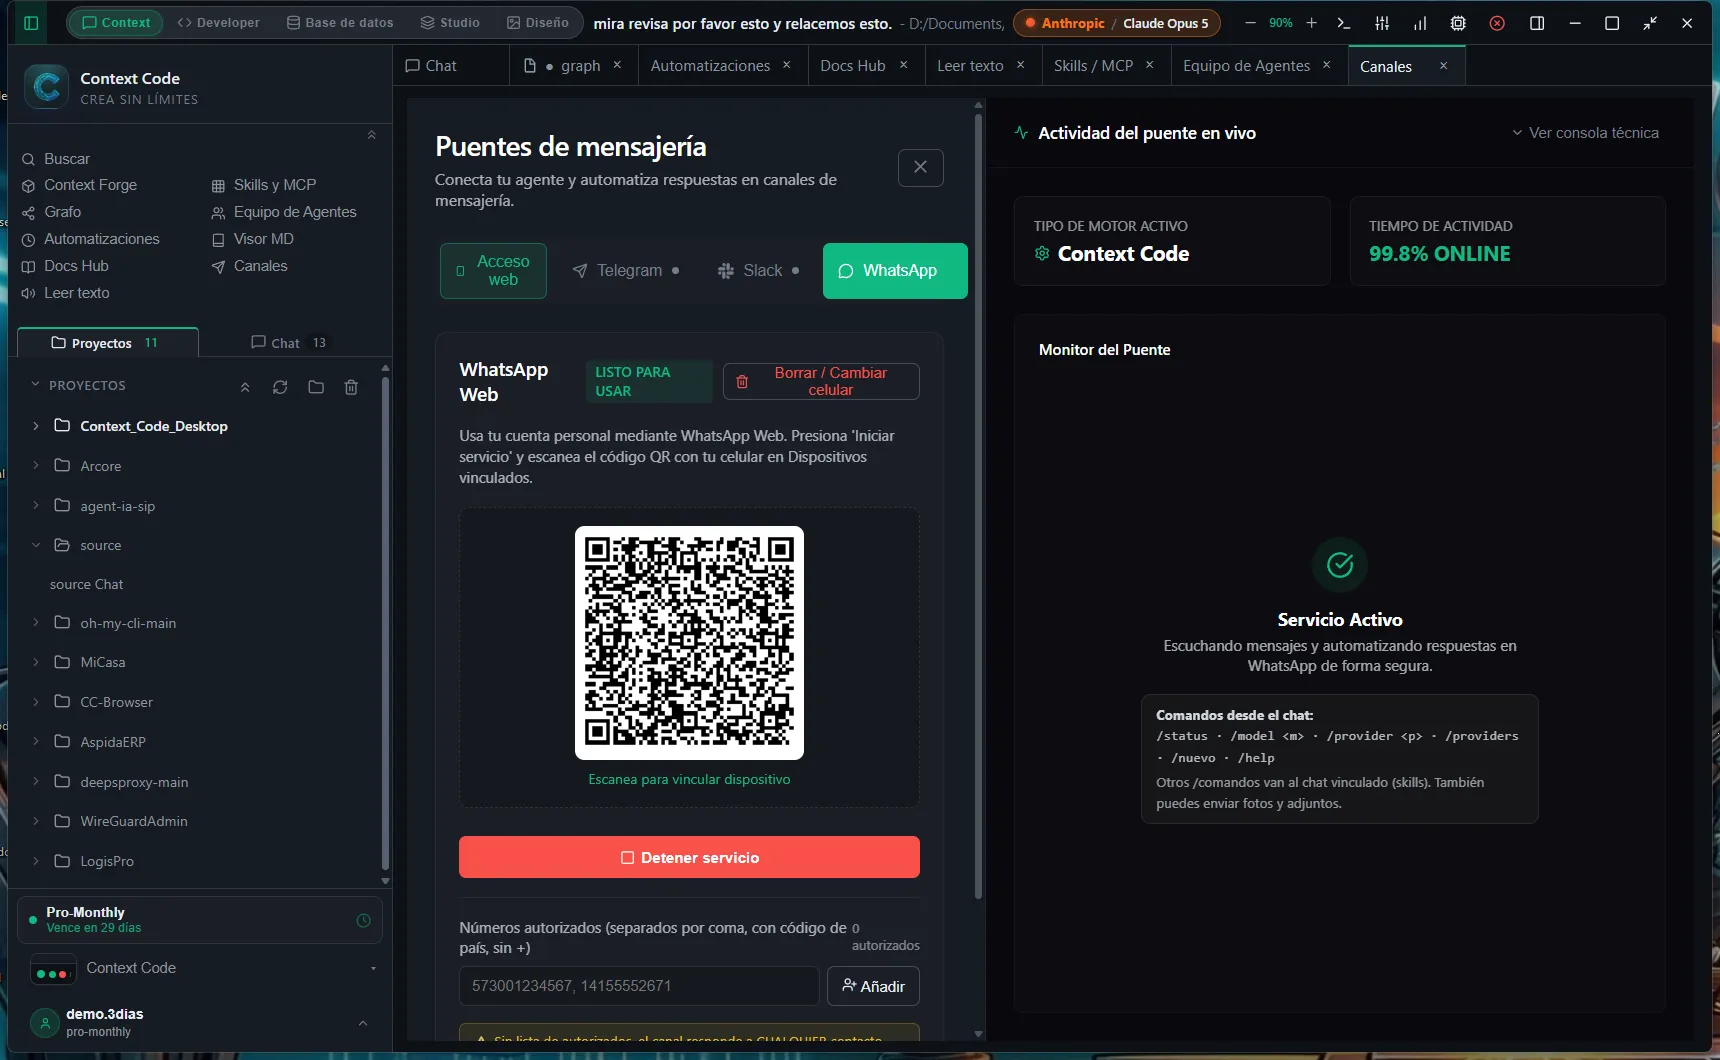Click the Añadir button

873,986
